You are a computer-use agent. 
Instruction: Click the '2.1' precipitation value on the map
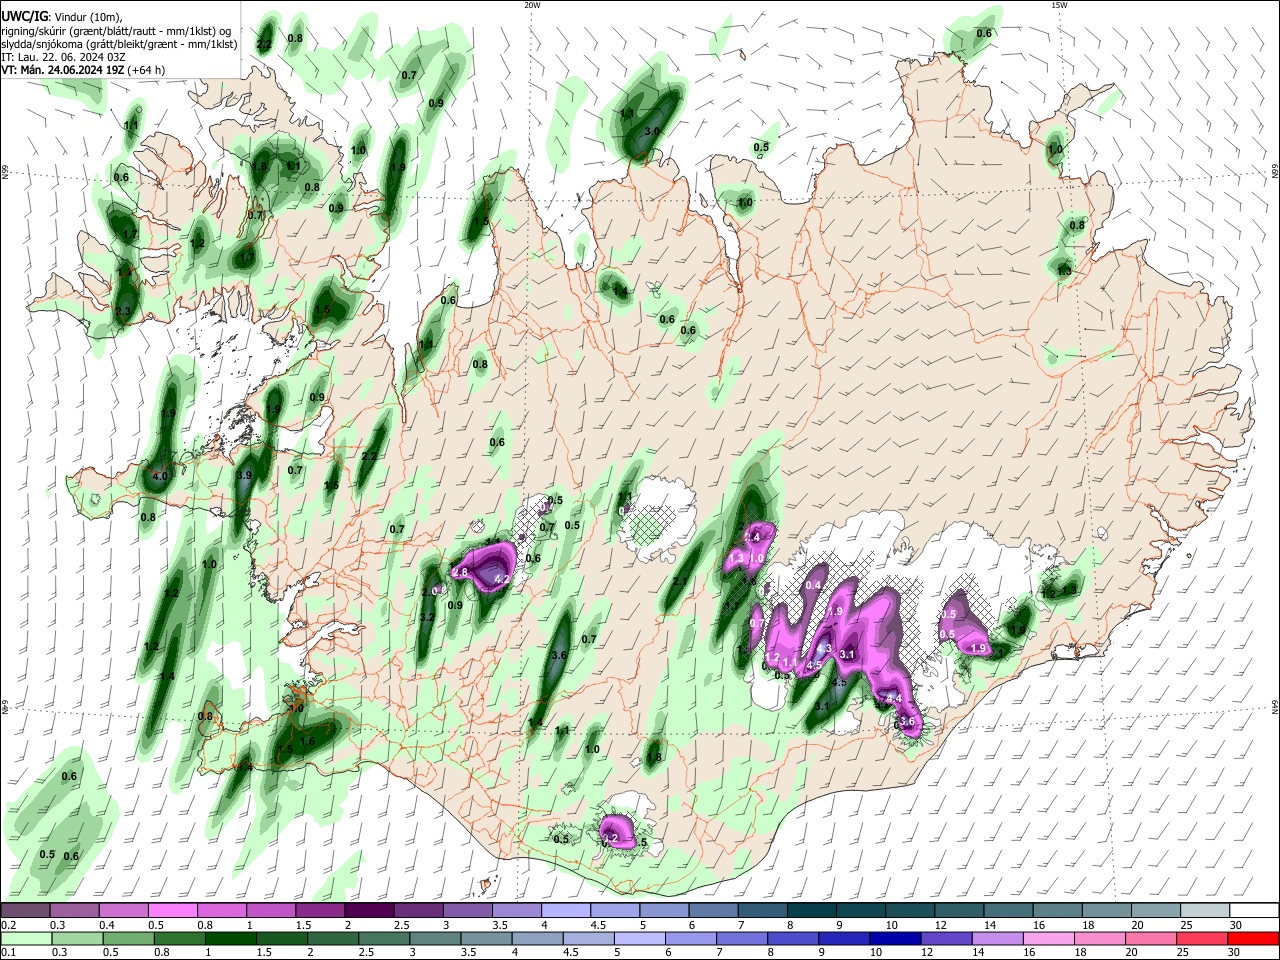tap(680, 581)
